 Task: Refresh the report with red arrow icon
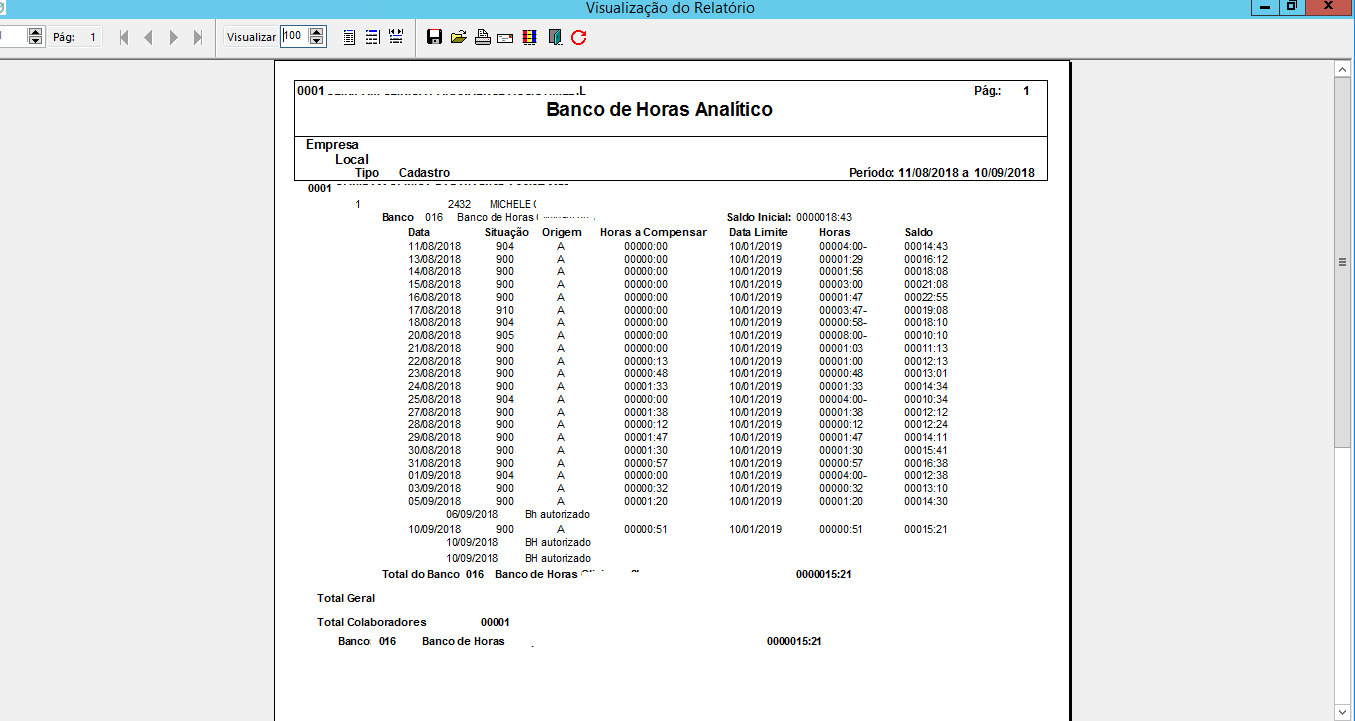click(578, 37)
